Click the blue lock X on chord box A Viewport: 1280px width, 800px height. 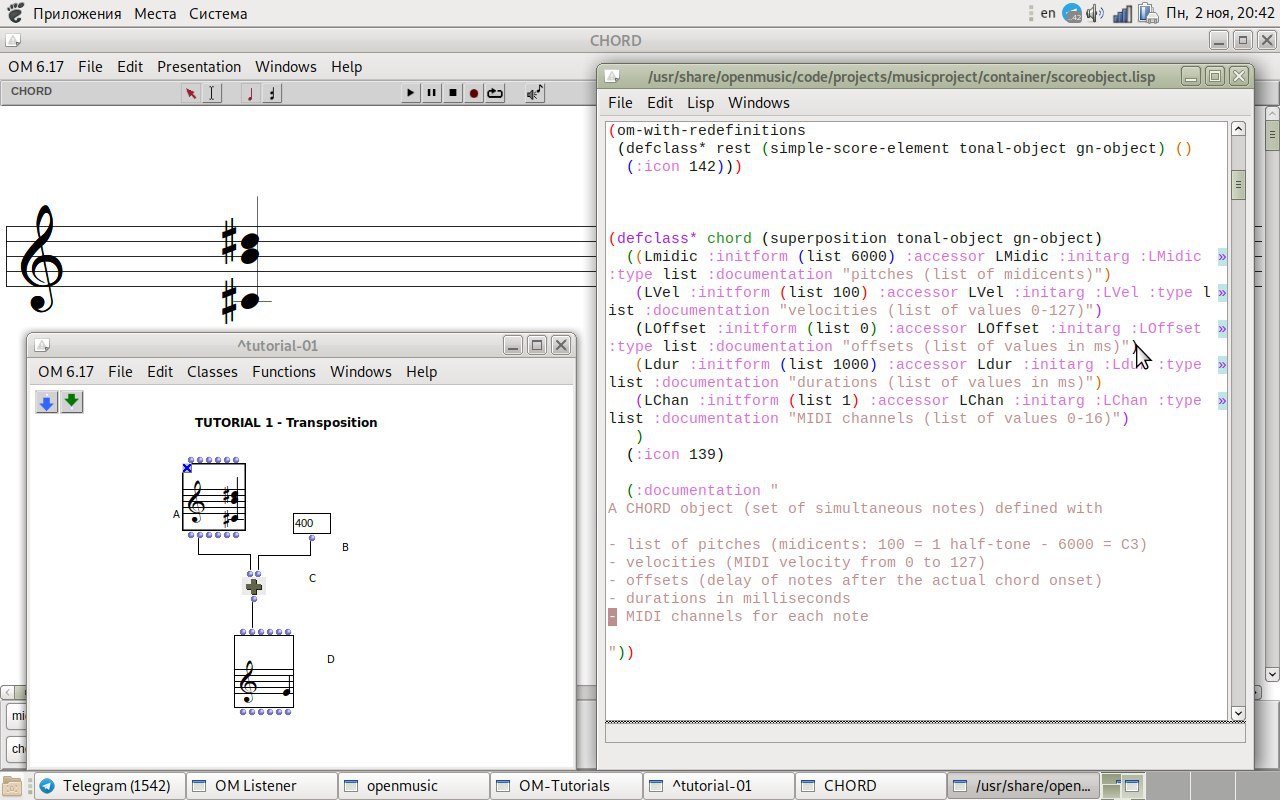coord(187,468)
